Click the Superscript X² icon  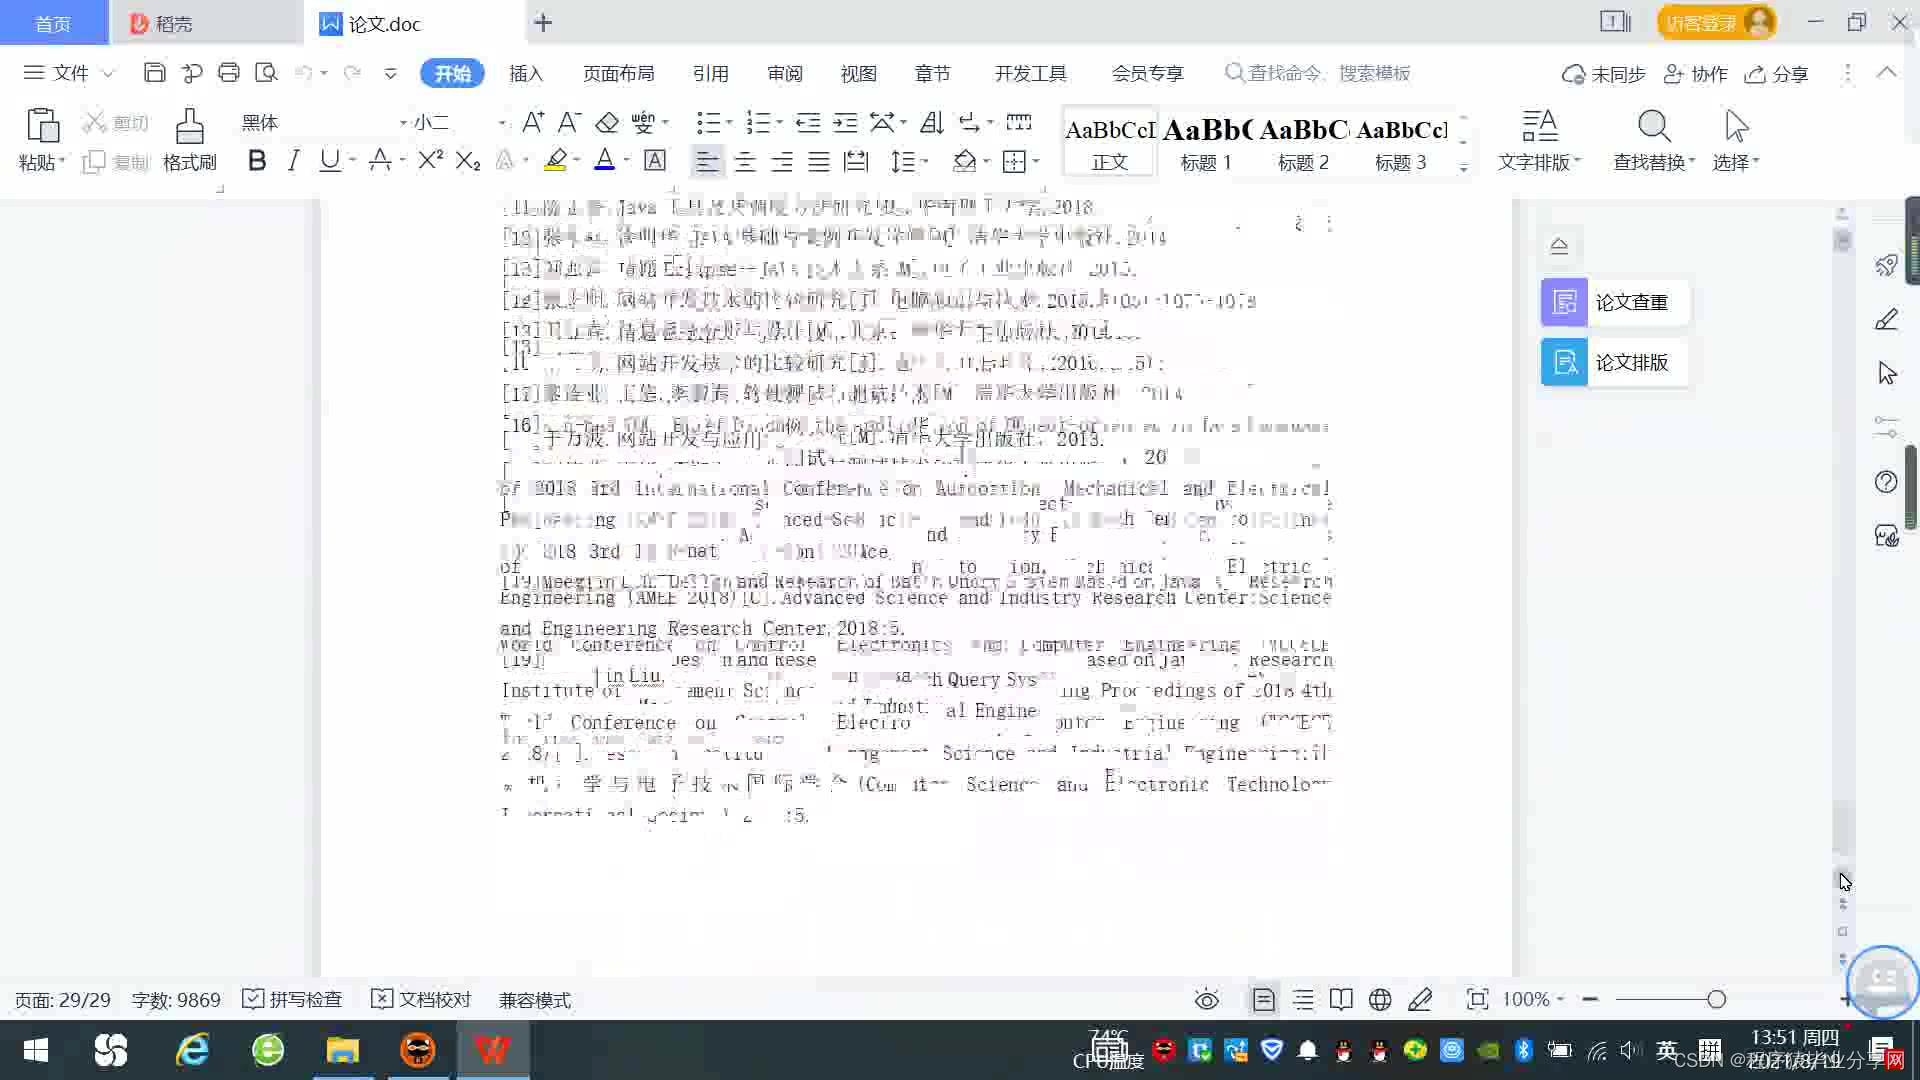click(x=430, y=161)
